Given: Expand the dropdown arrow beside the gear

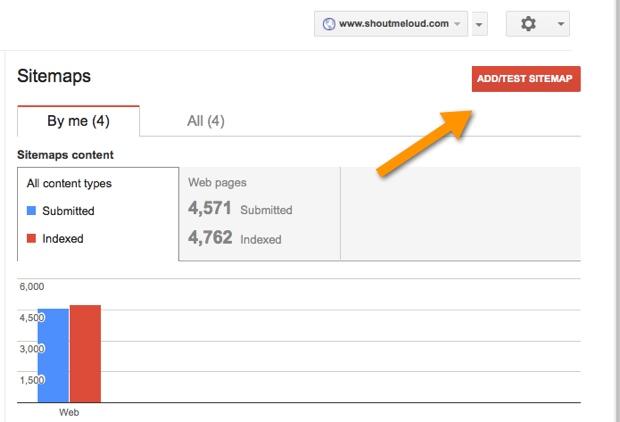Looking at the screenshot, I should click(x=561, y=24).
